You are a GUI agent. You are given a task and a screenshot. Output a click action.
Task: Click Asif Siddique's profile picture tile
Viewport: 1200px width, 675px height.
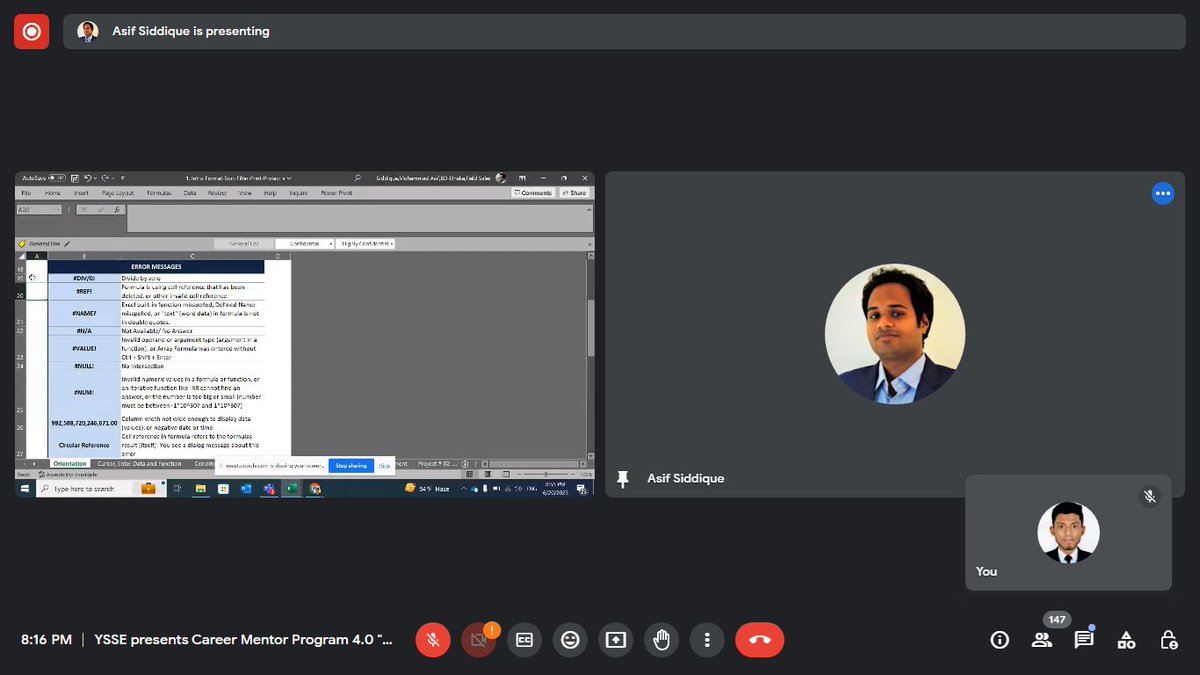coord(895,334)
